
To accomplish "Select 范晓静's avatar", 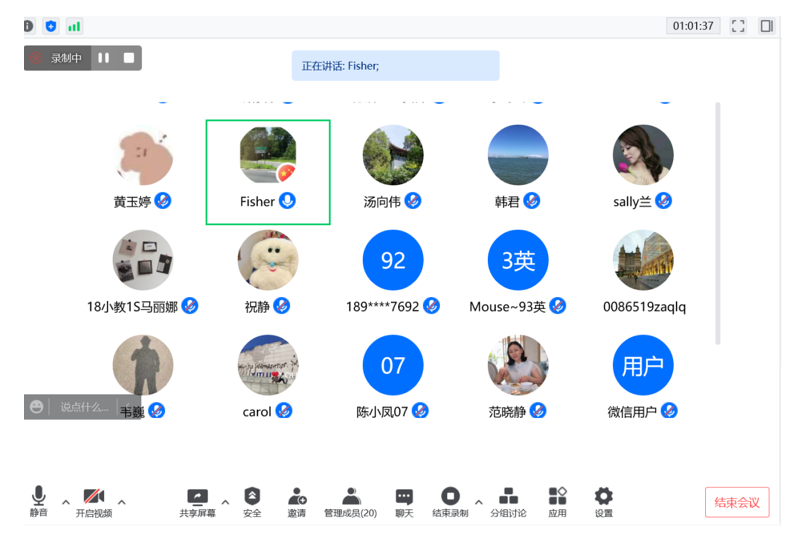I will [x=518, y=365].
